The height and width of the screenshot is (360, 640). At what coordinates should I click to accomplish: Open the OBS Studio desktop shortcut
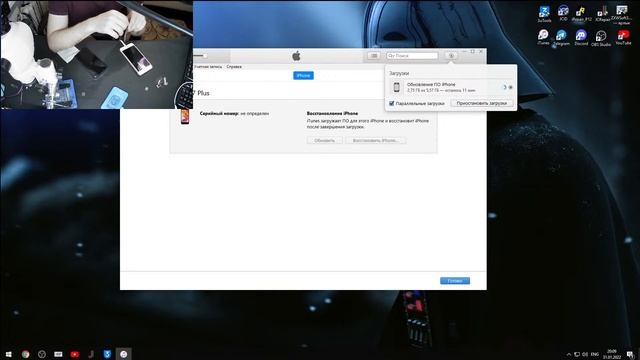(x=601, y=38)
